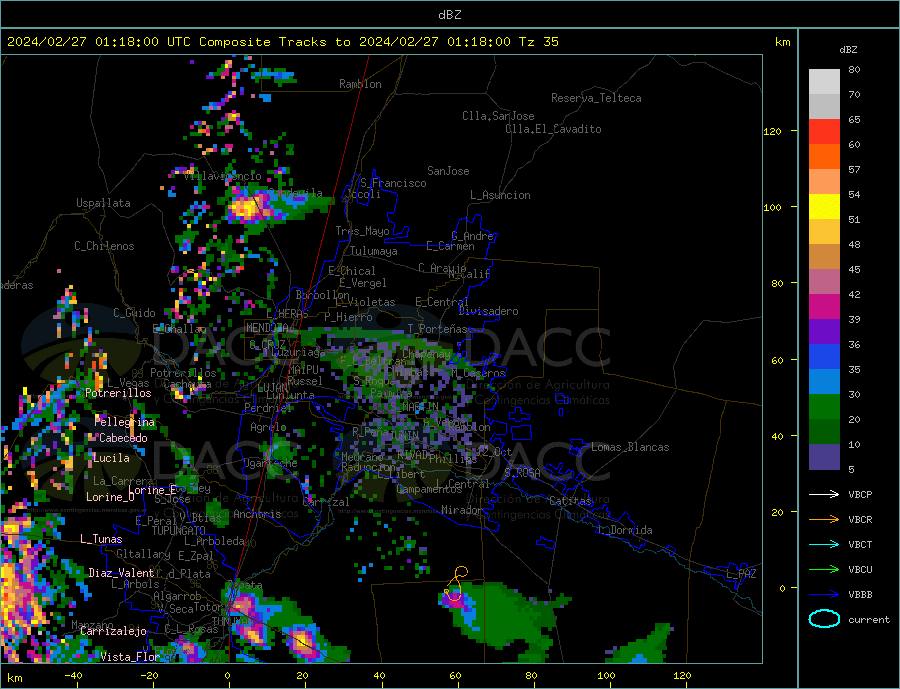
Task: Pick the red swatch in dBZ scale
Action: [824, 131]
